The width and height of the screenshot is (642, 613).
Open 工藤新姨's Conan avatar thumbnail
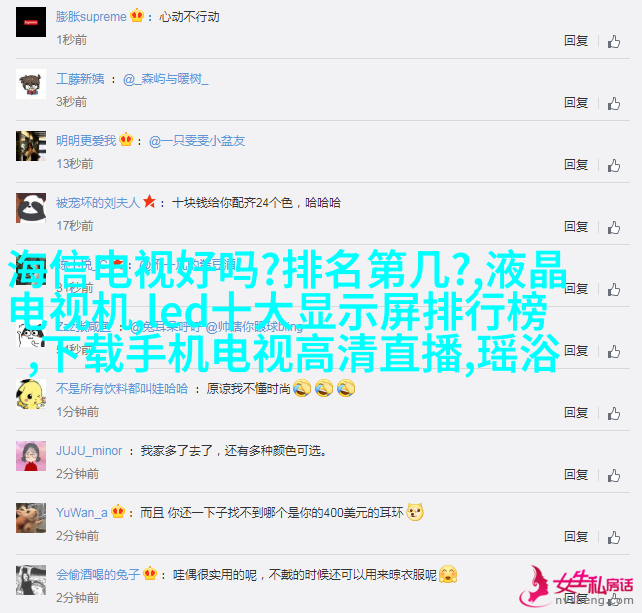point(31,84)
